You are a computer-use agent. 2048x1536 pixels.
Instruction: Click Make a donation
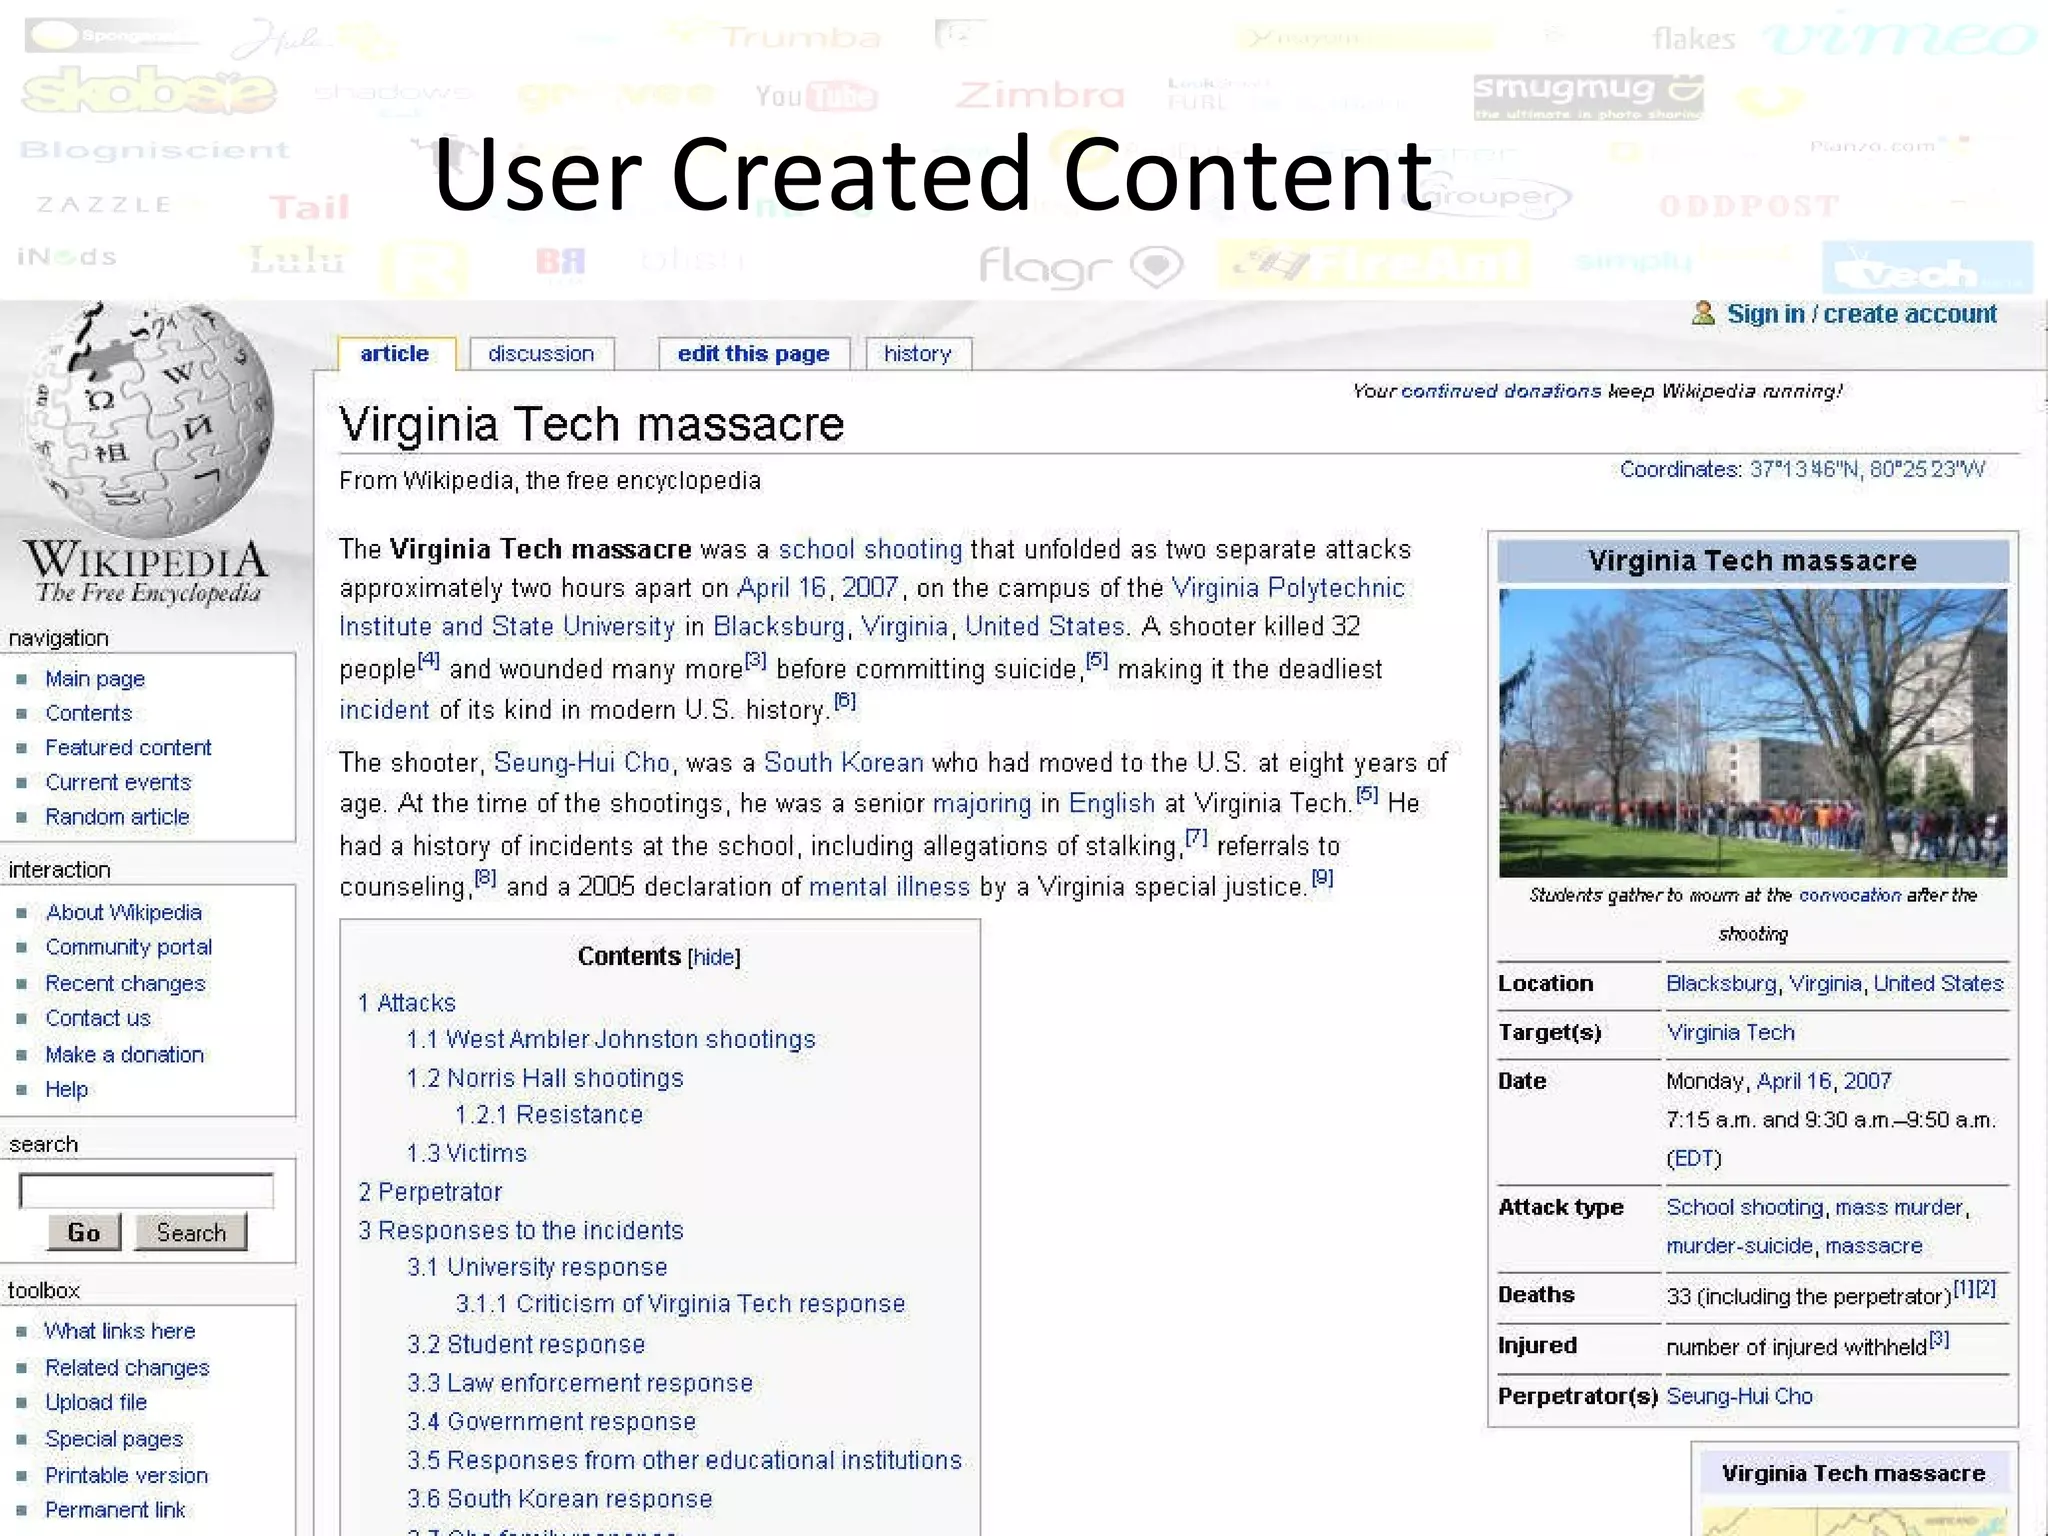[124, 1054]
